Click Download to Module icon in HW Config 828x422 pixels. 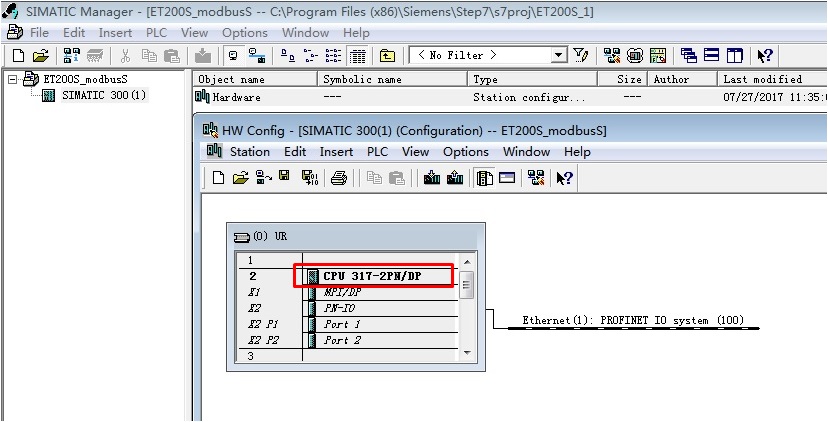432,178
